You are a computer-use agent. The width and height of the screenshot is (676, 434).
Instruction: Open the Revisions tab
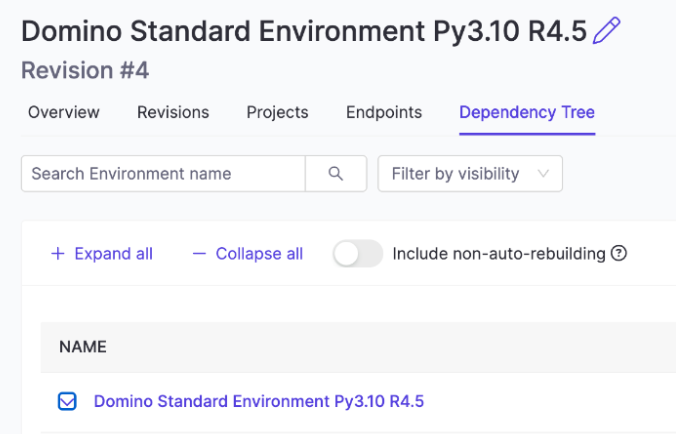tap(173, 112)
